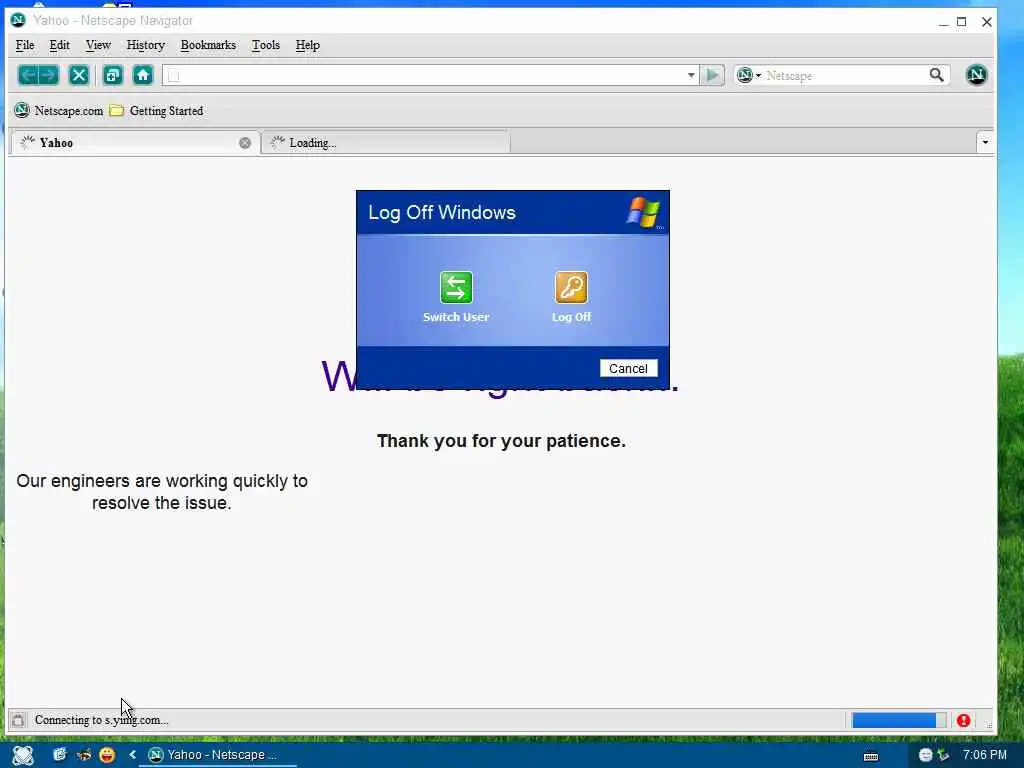
Task: Go to the Home page icon
Action: point(143,75)
